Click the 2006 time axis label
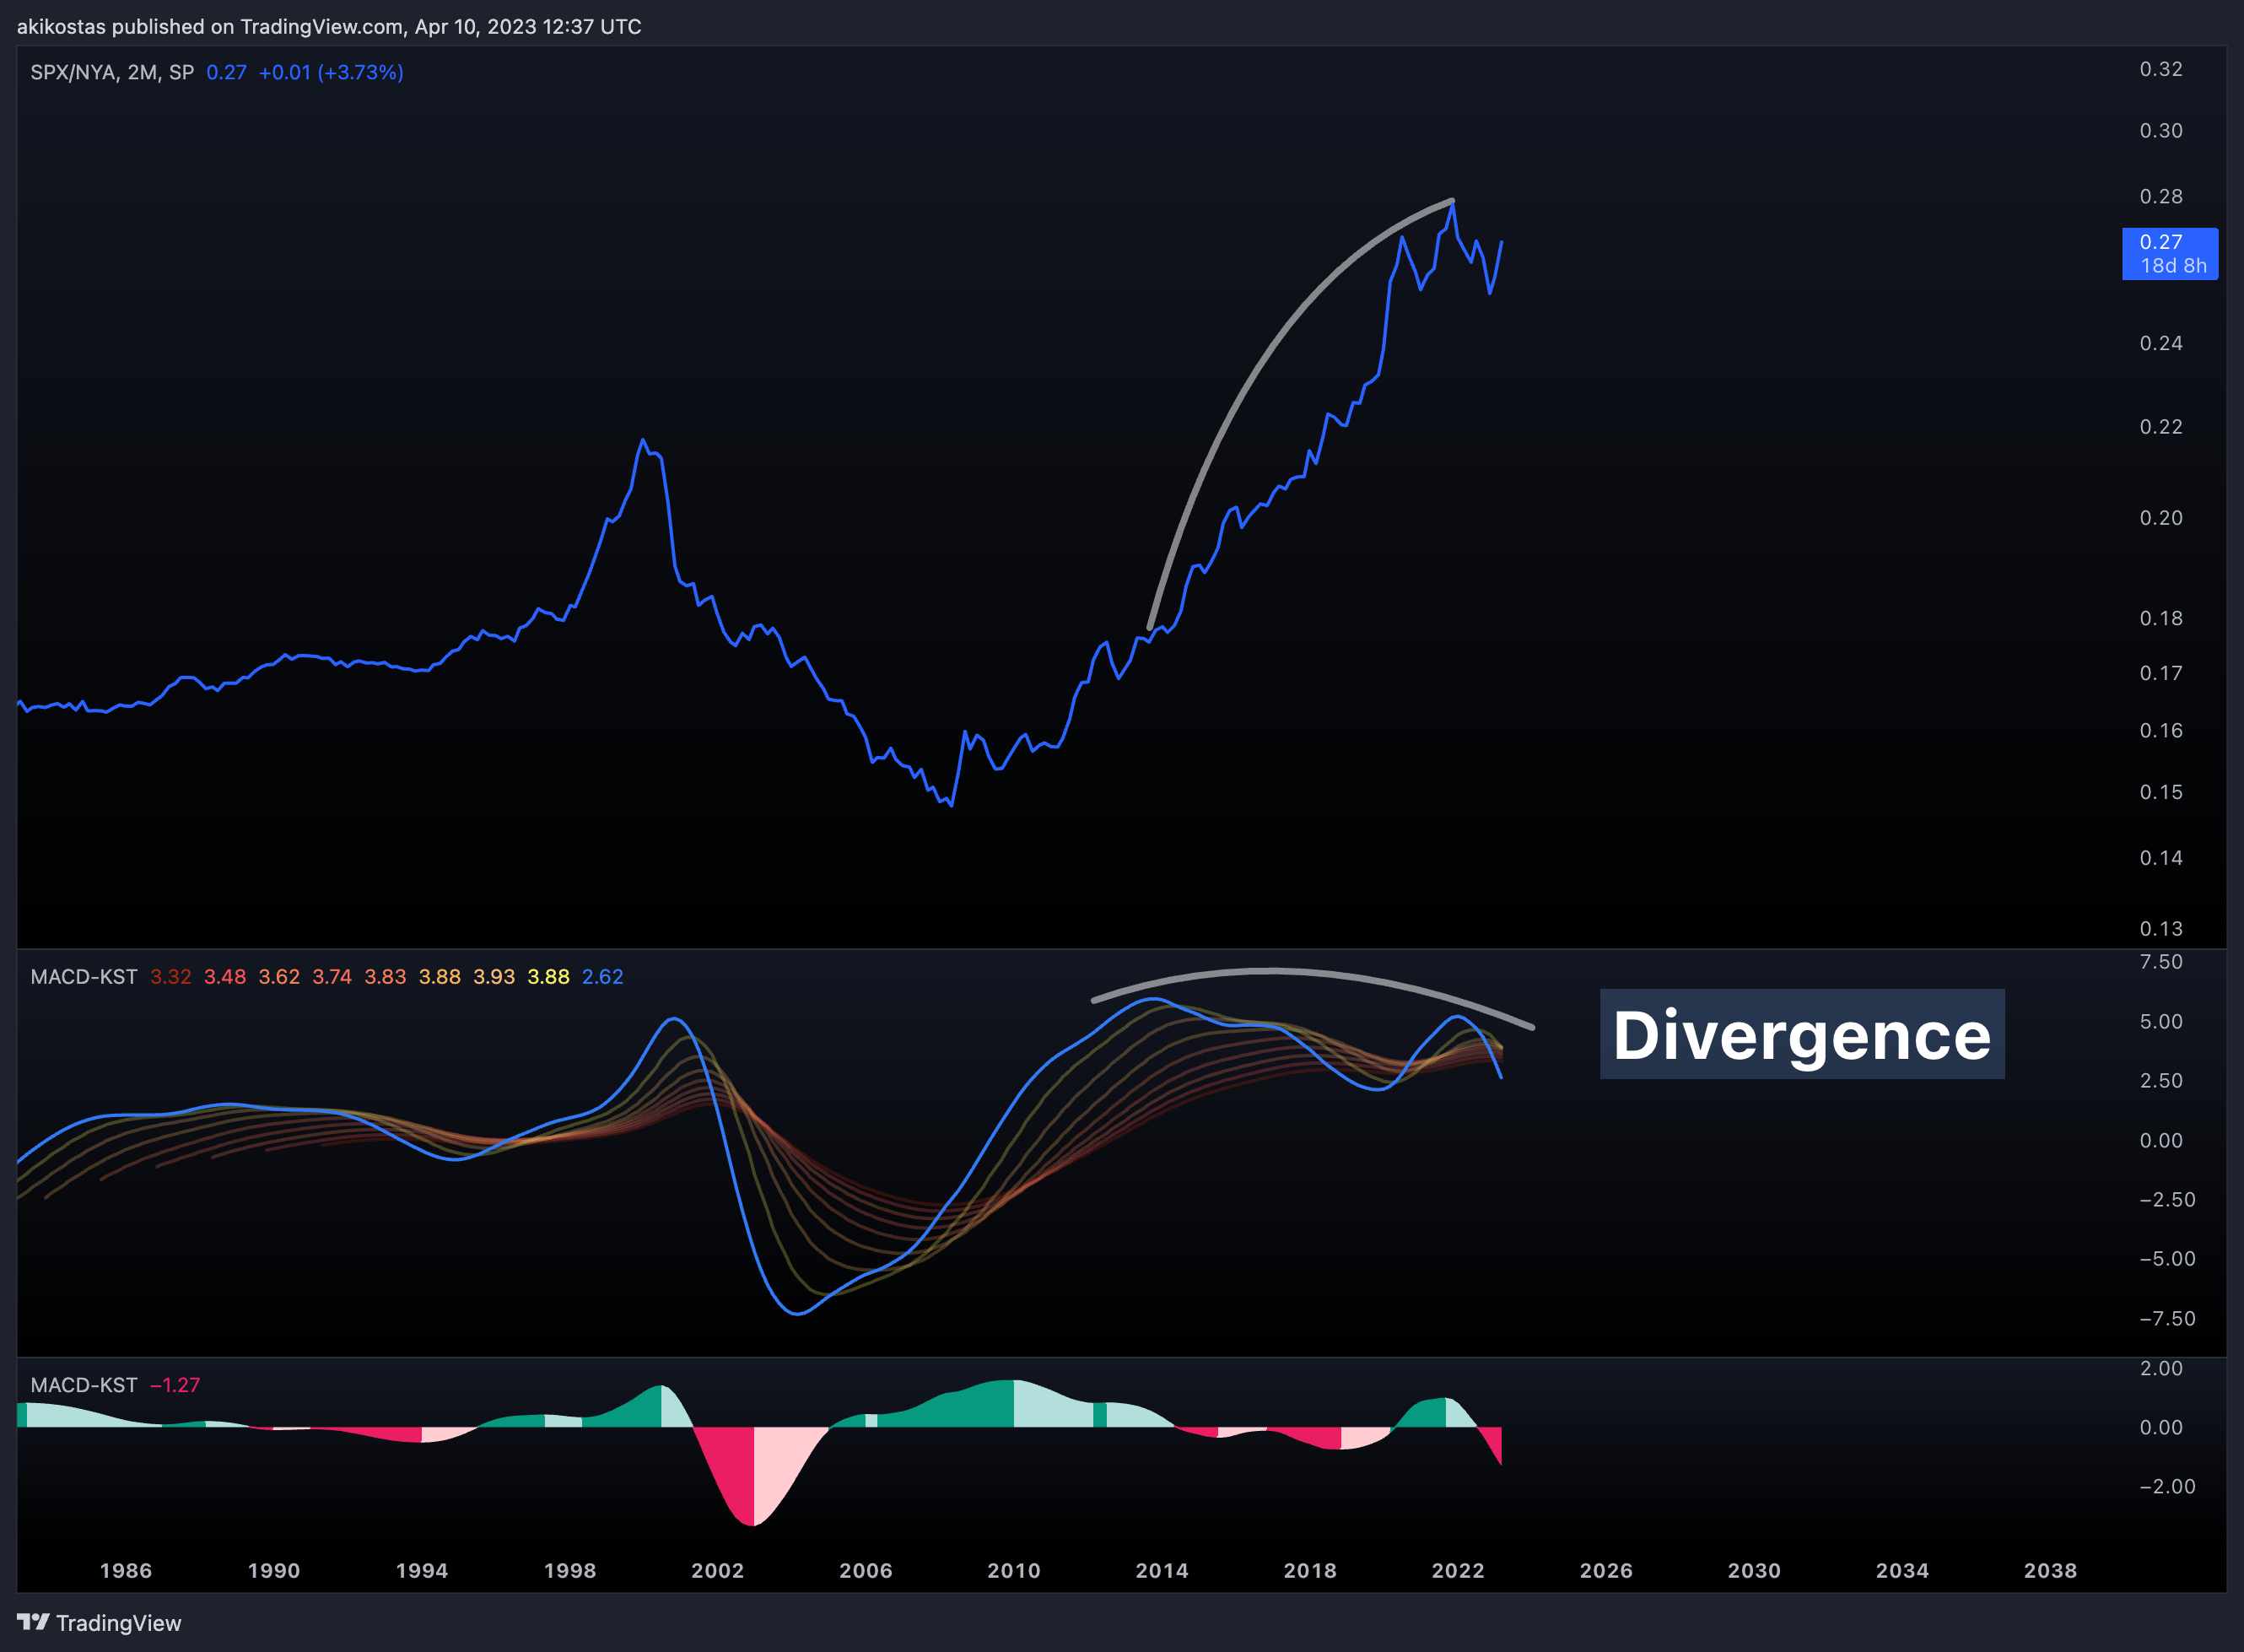Screen dimensions: 2244x1652 click(866, 1570)
